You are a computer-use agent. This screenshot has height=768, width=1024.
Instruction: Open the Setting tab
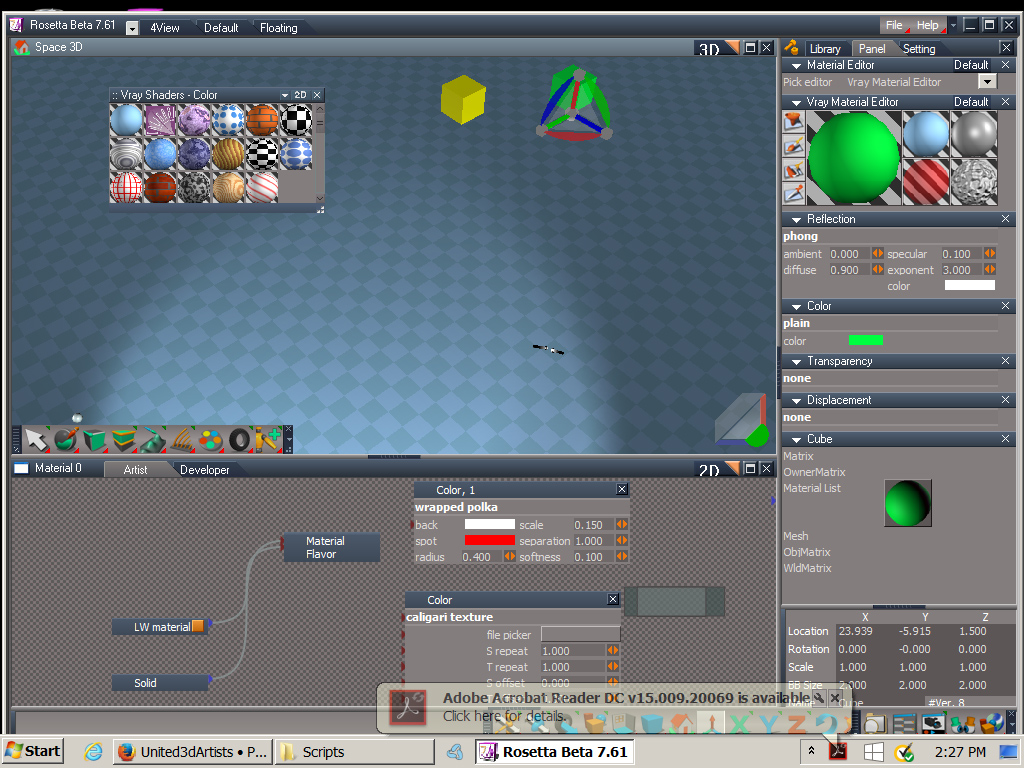[919, 49]
